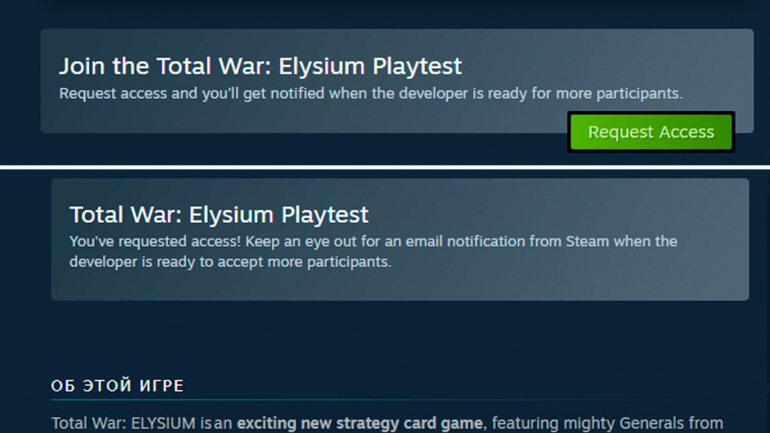Image resolution: width=770 pixels, height=433 pixels.
Task: Click the white horizontal divider line
Action: click(x=385, y=166)
